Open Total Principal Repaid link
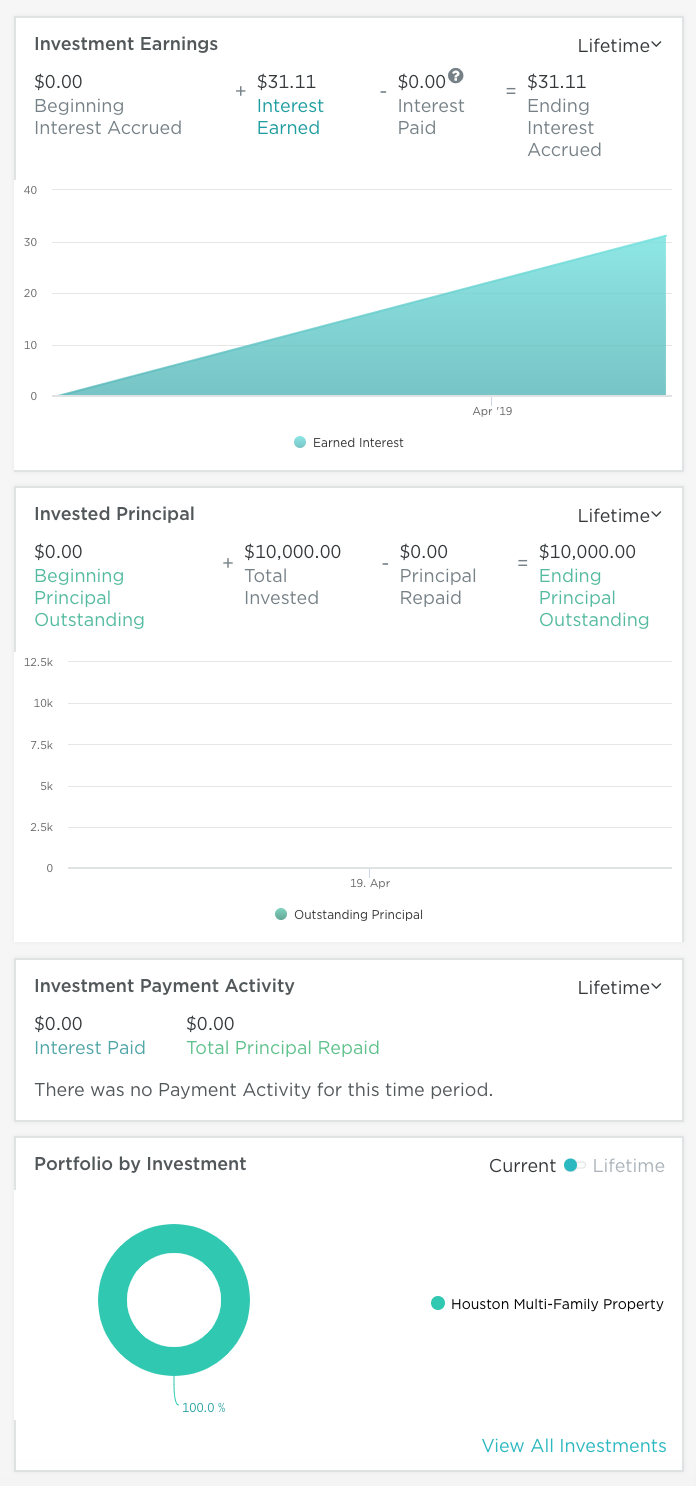 283,1048
